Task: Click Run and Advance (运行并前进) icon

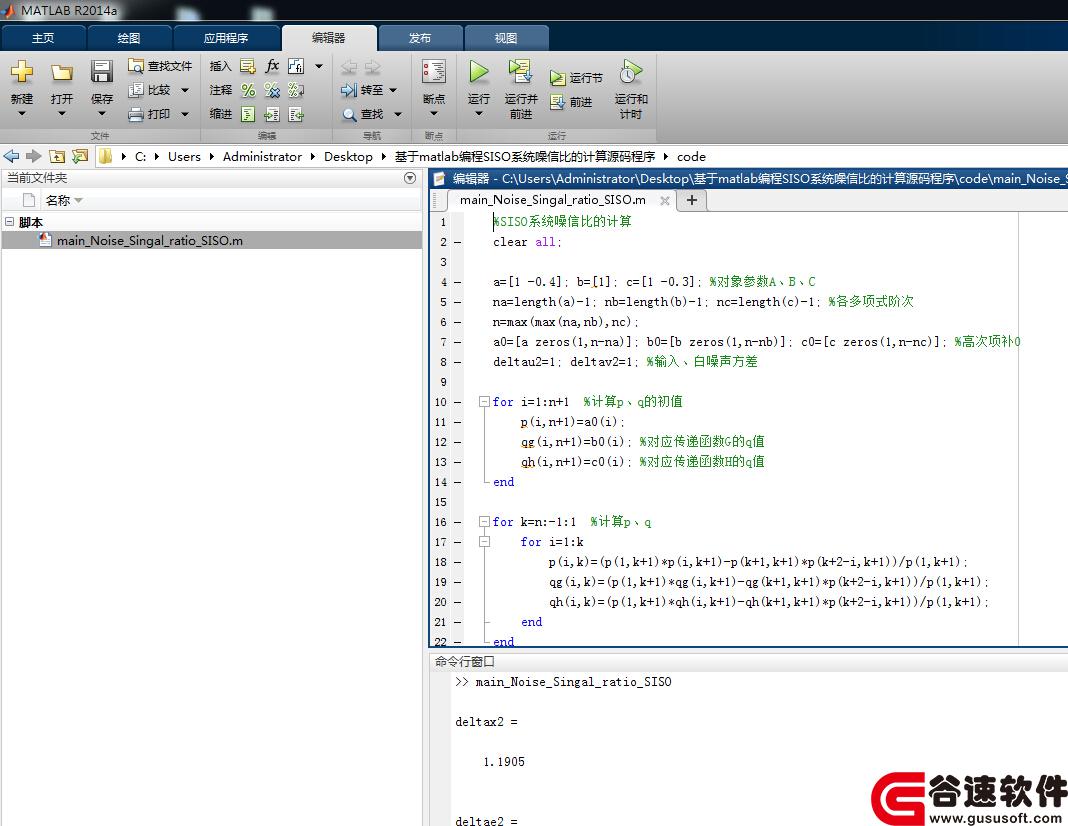Action: tap(520, 72)
